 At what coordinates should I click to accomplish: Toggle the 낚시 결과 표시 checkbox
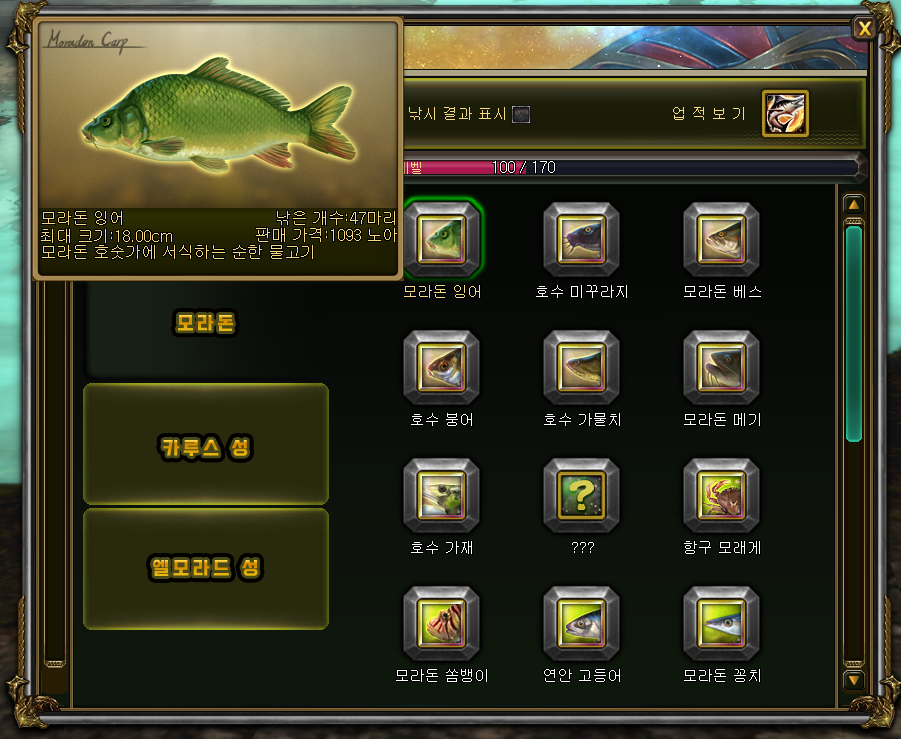[x=521, y=114]
